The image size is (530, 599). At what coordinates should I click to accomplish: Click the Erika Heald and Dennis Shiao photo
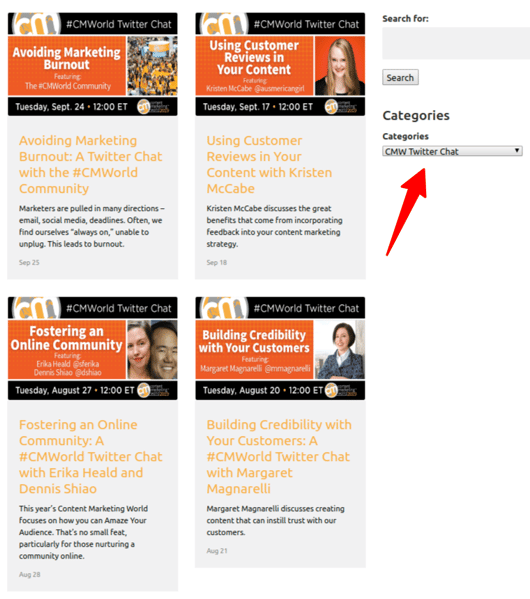152,350
